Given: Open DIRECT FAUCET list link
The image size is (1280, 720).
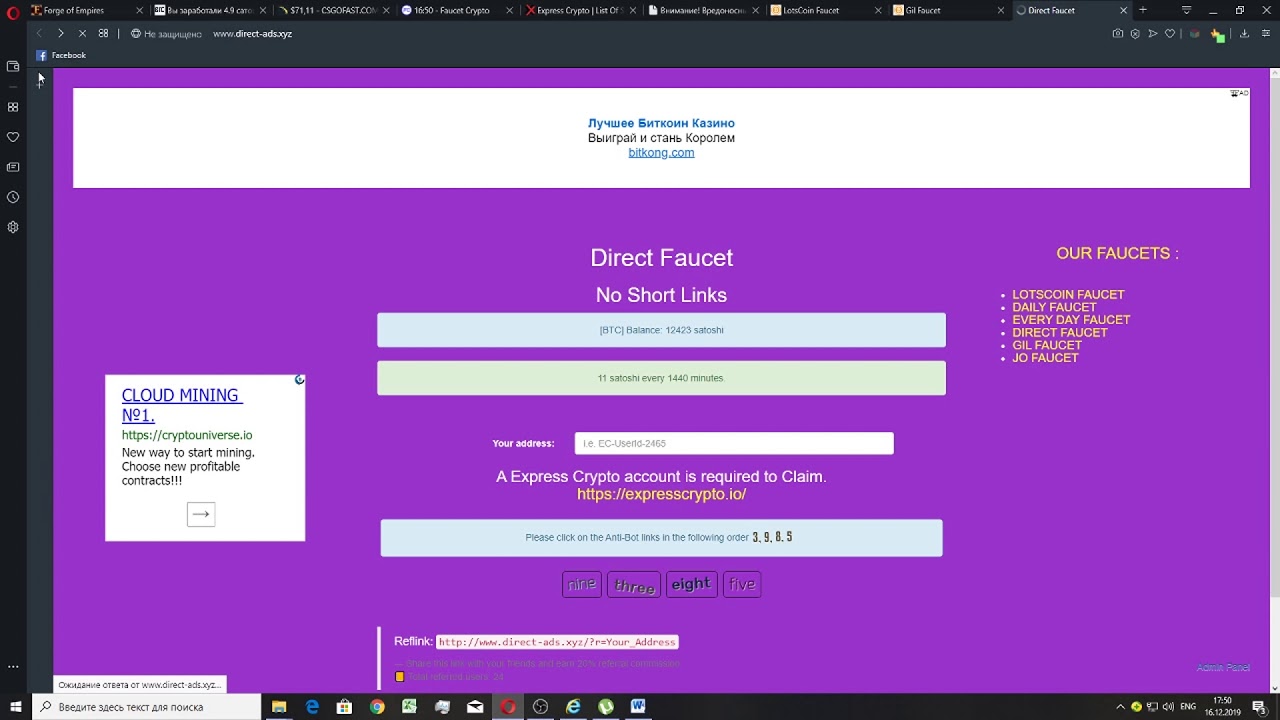Looking at the screenshot, I should coord(1060,332).
